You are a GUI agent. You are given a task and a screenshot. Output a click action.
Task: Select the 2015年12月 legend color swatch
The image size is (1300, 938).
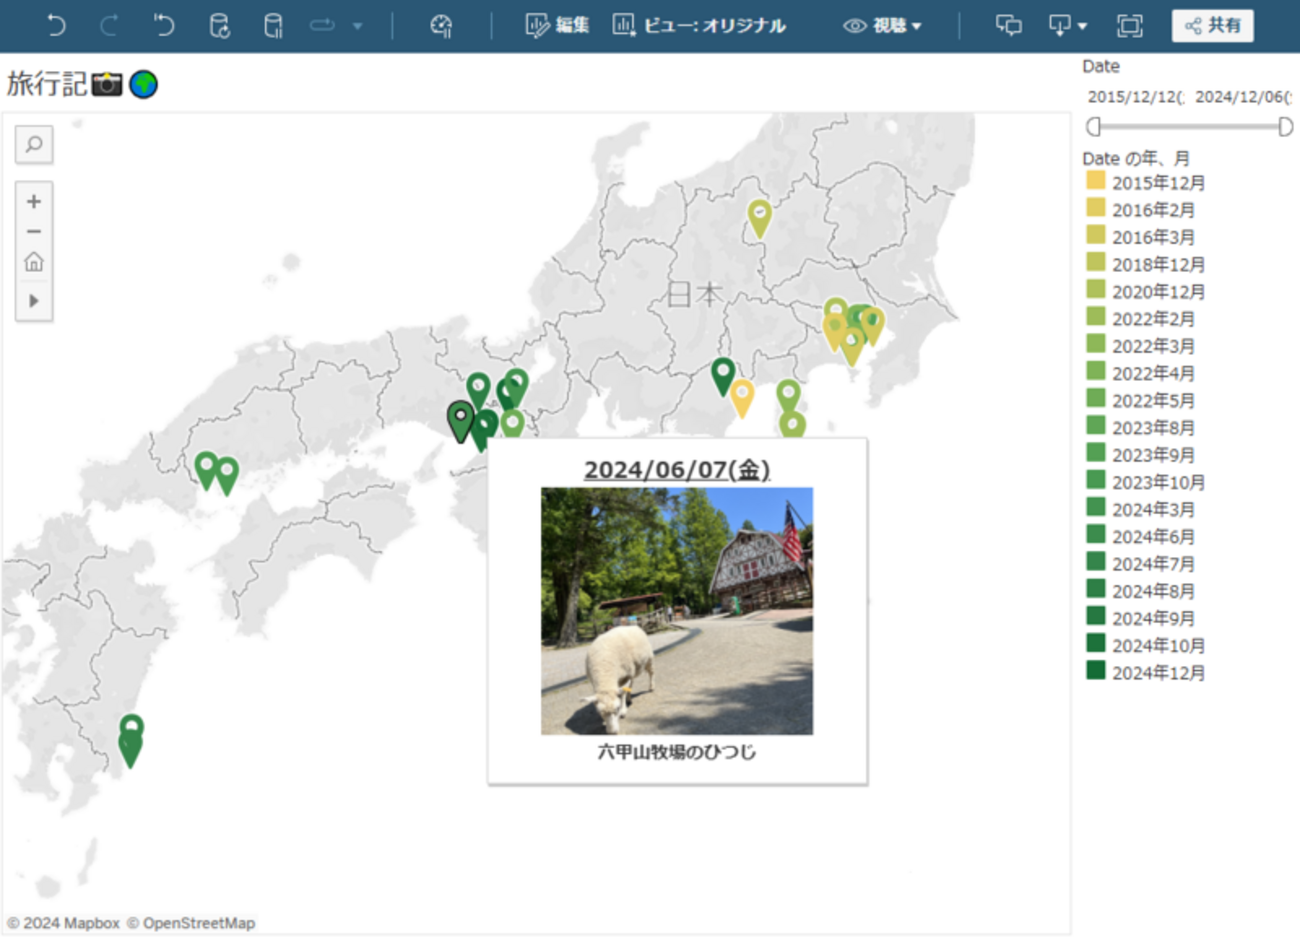[1096, 181]
